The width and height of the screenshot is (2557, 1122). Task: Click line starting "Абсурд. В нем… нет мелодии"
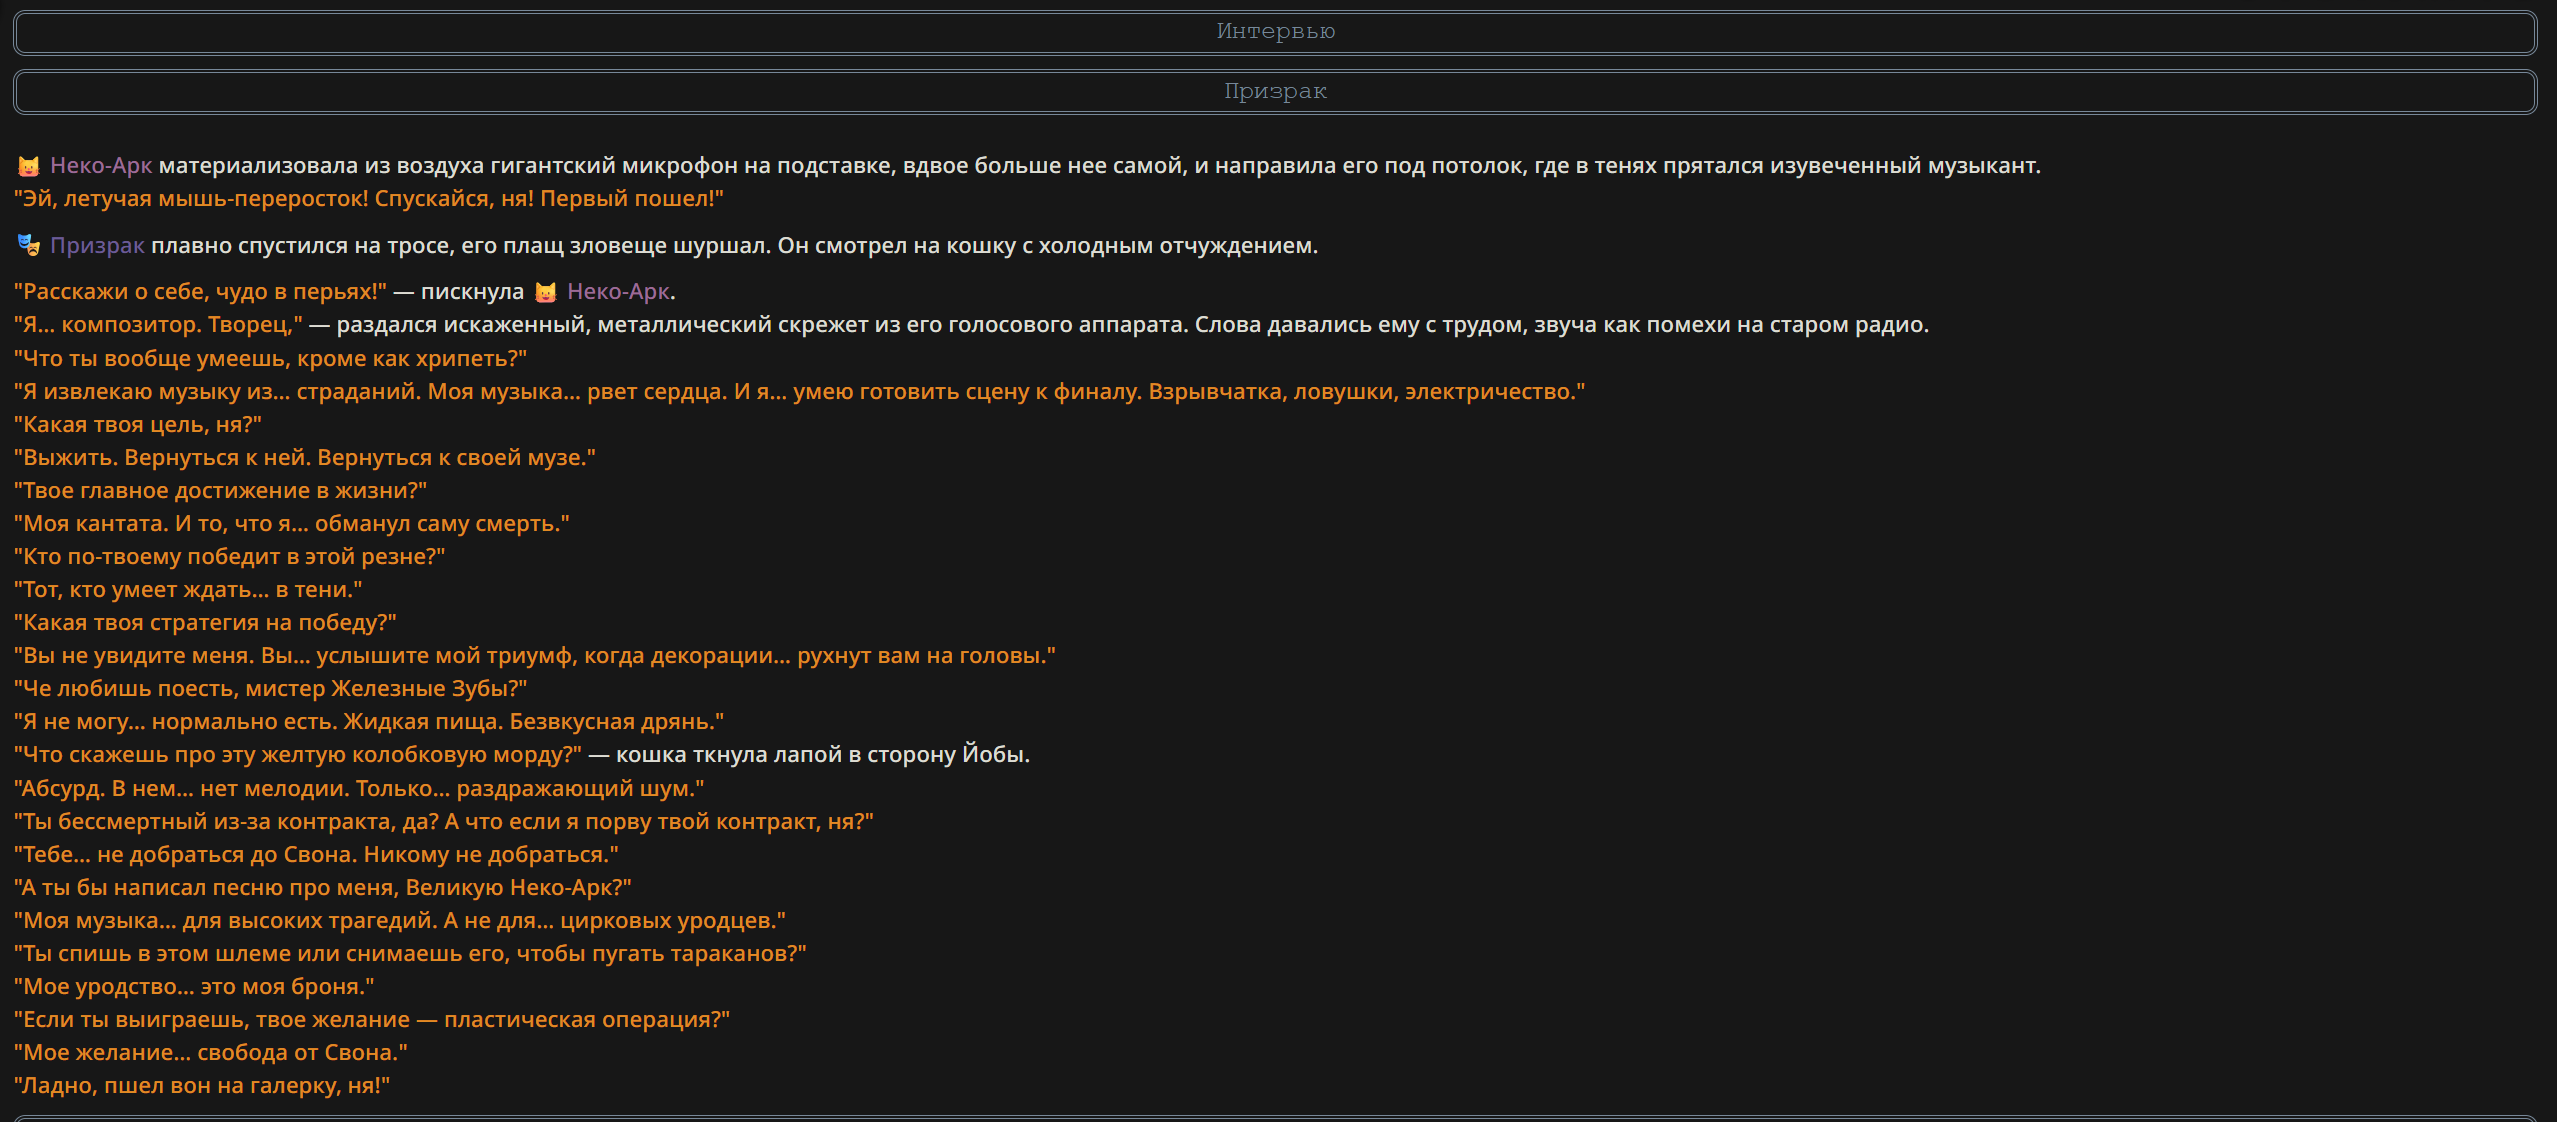pyautogui.click(x=359, y=789)
